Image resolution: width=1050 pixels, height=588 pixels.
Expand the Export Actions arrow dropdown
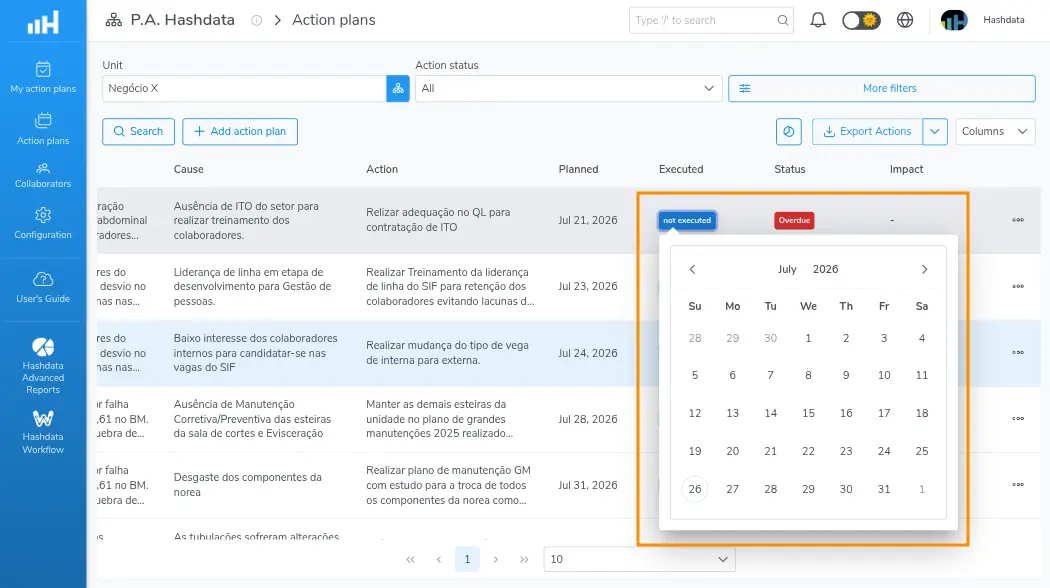(935, 131)
